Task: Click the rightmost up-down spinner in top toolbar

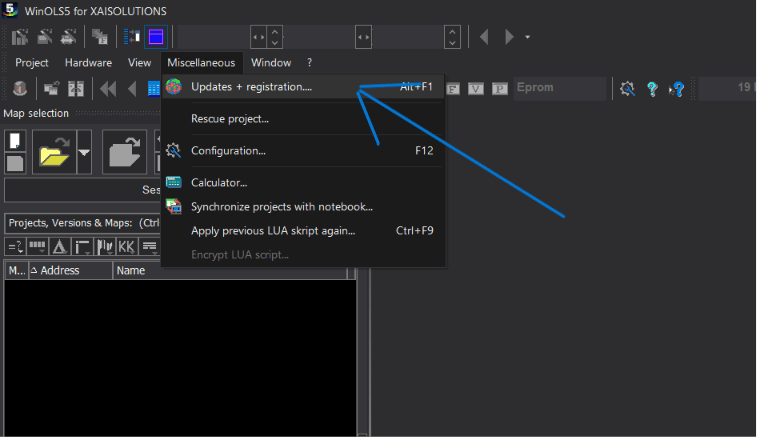Action: [x=452, y=37]
